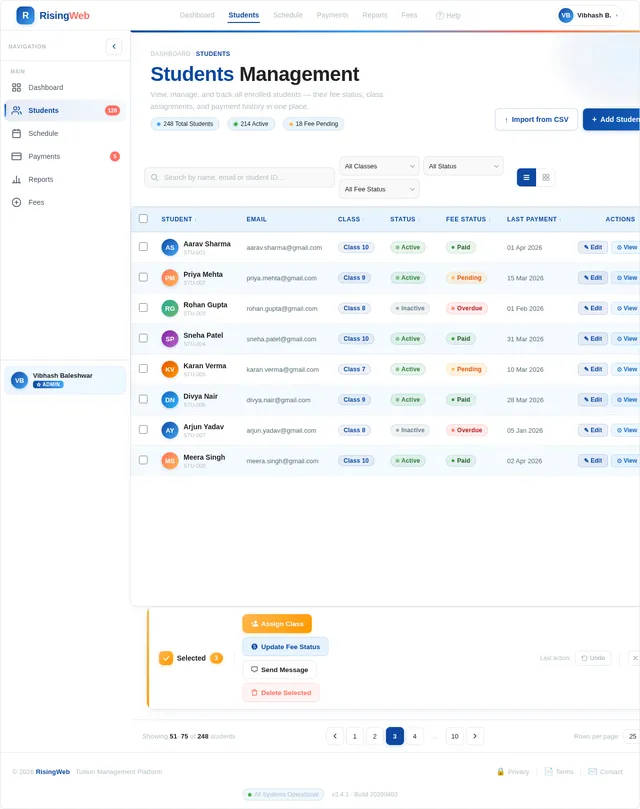Expand the All Status filter
The width and height of the screenshot is (640, 809).
[x=463, y=166]
